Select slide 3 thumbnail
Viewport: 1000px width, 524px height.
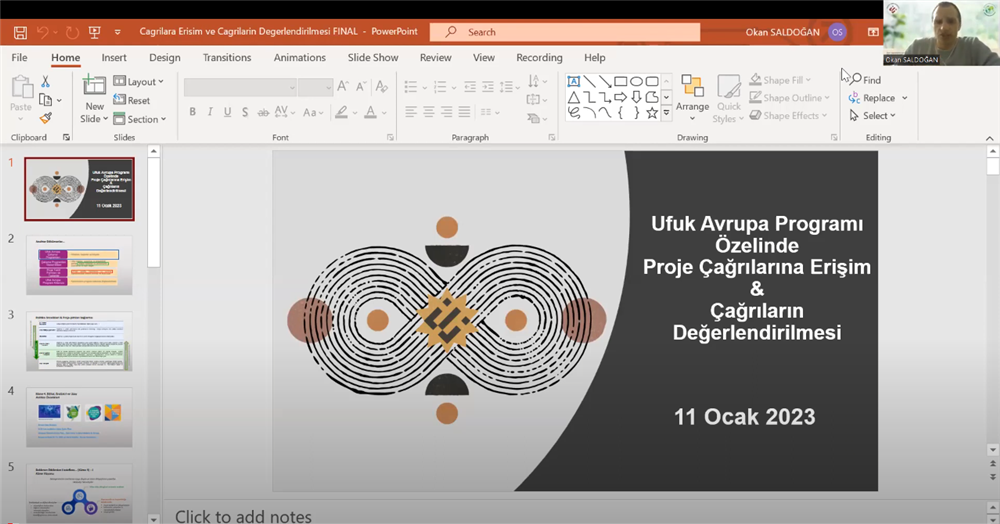coord(79,341)
